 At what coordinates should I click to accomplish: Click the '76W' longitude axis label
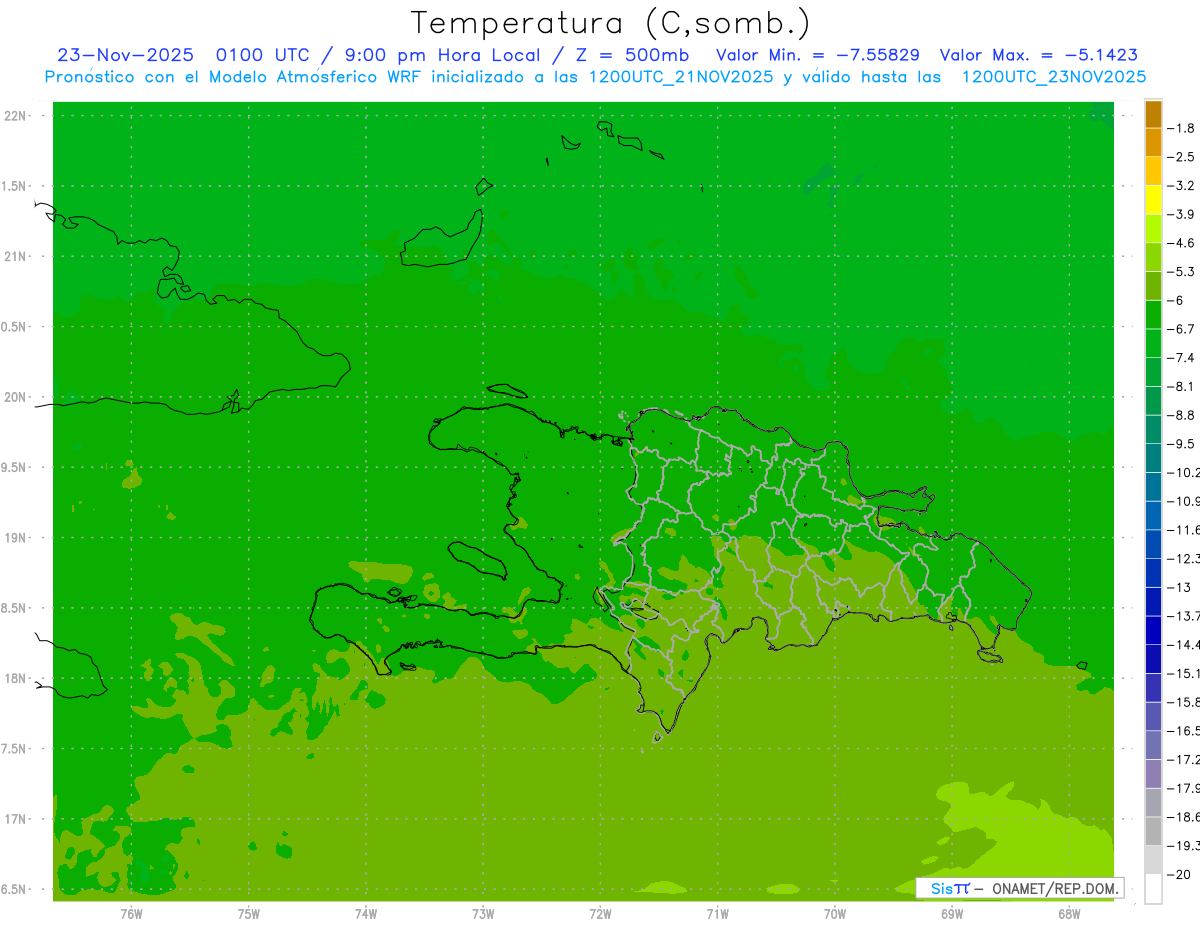[131, 914]
